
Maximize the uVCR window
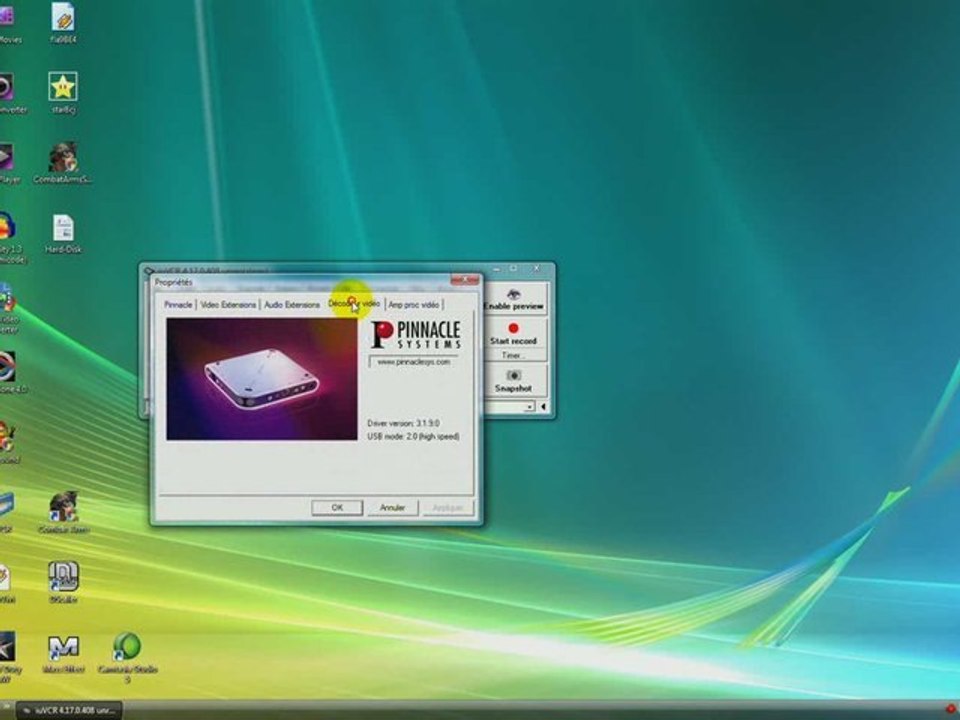coord(514,268)
